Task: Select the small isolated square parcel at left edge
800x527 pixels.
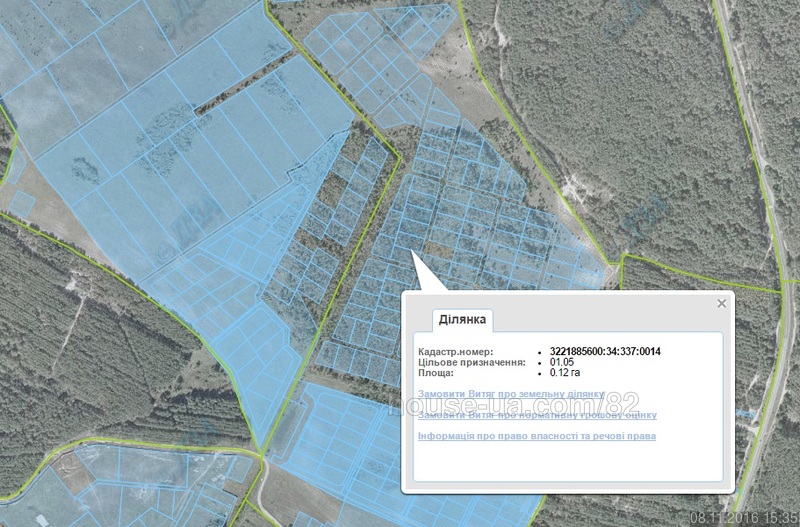Action: (22, 204)
